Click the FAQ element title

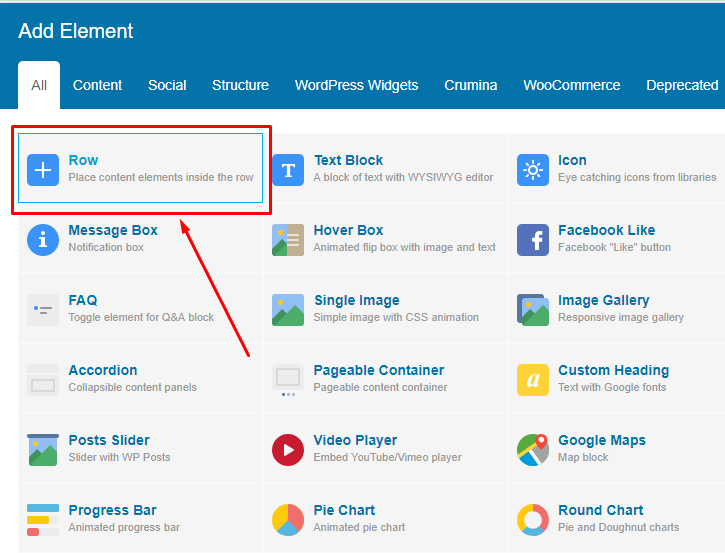click(83, 300)
